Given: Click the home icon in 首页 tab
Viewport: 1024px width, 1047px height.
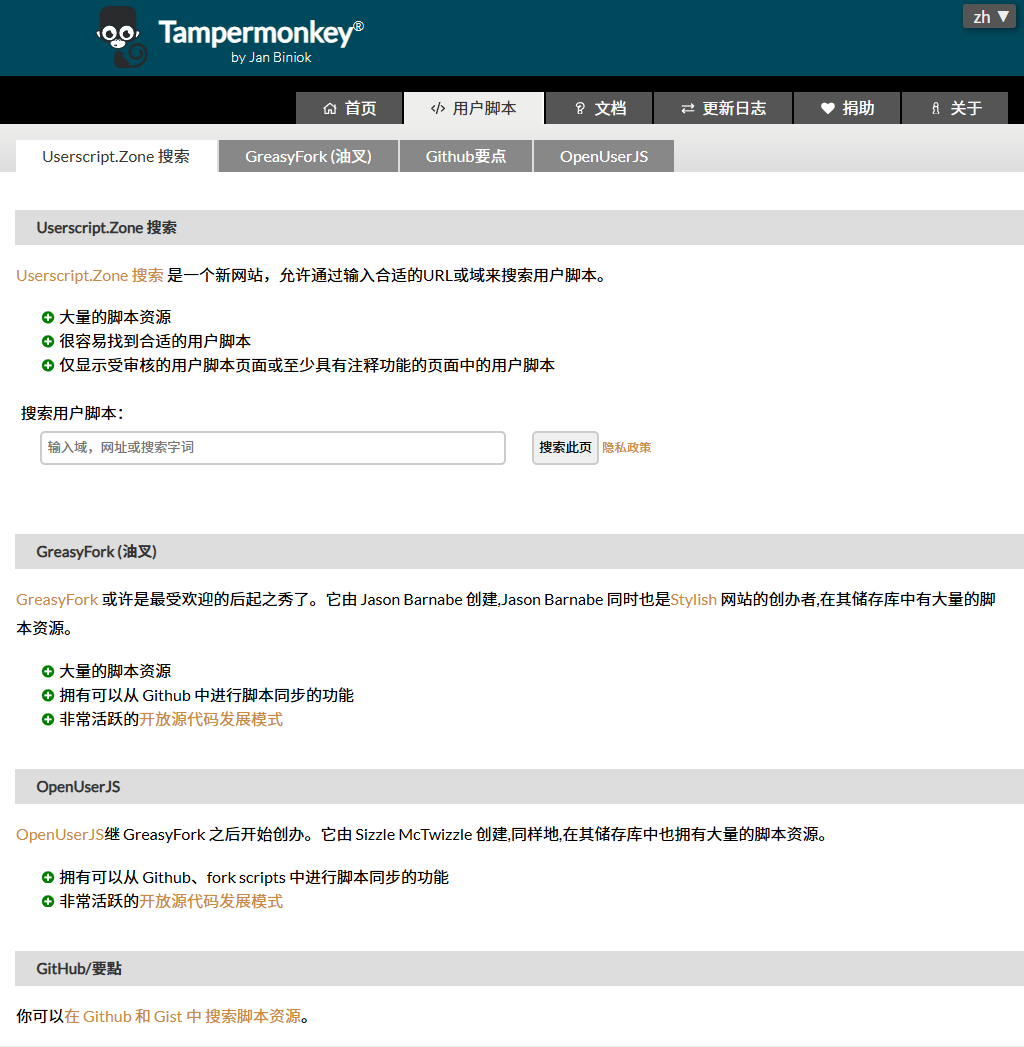Looking at the screenshot, I should click(330, 109).
